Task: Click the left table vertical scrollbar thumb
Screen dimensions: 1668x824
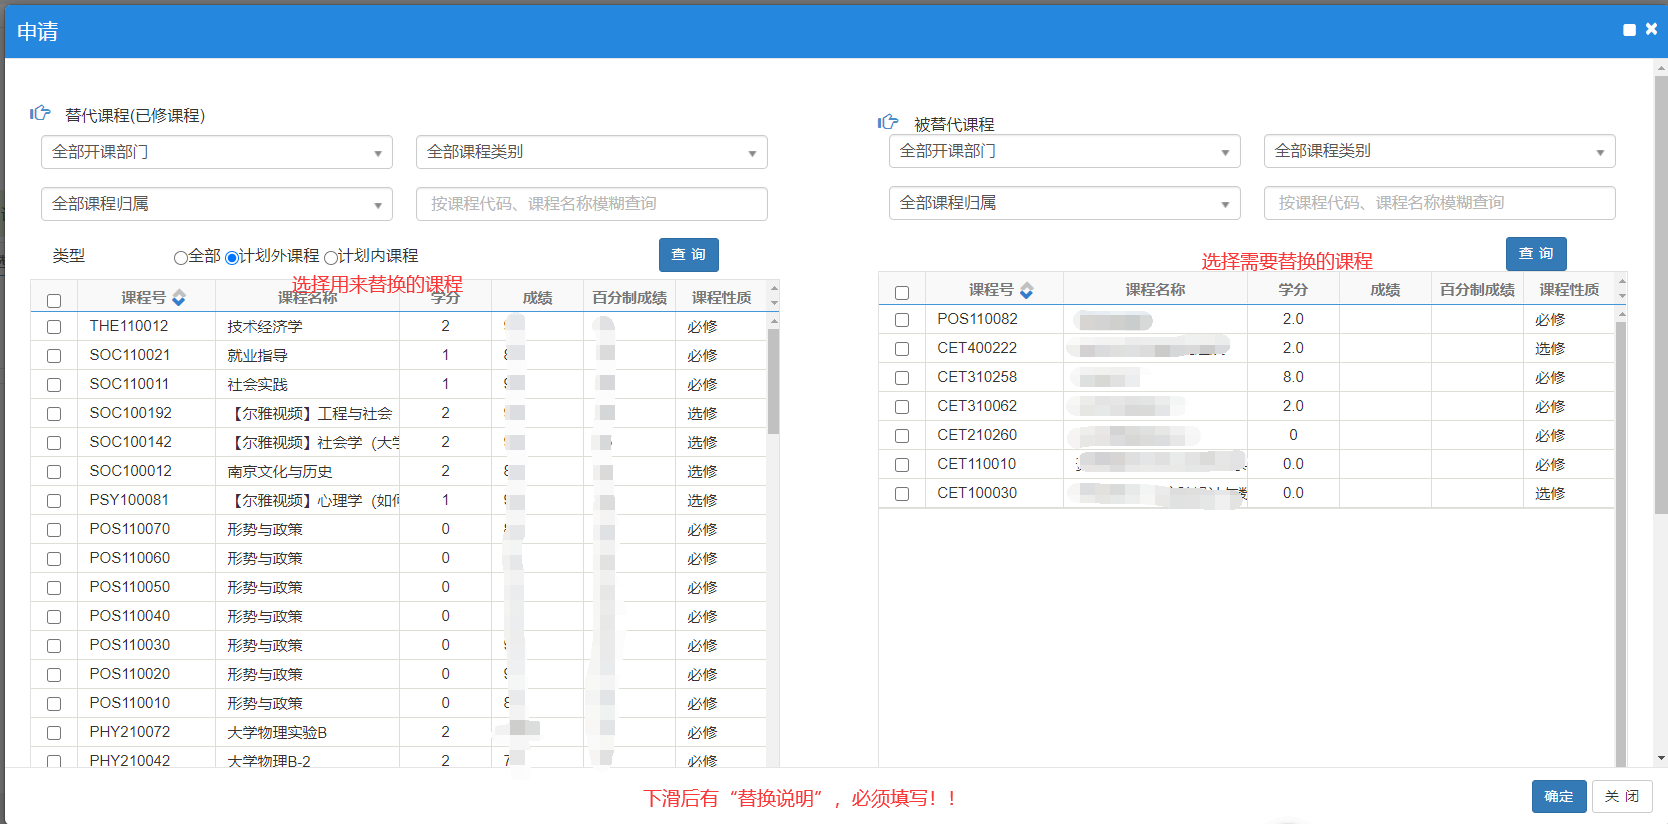Action: tap(773, 380)
